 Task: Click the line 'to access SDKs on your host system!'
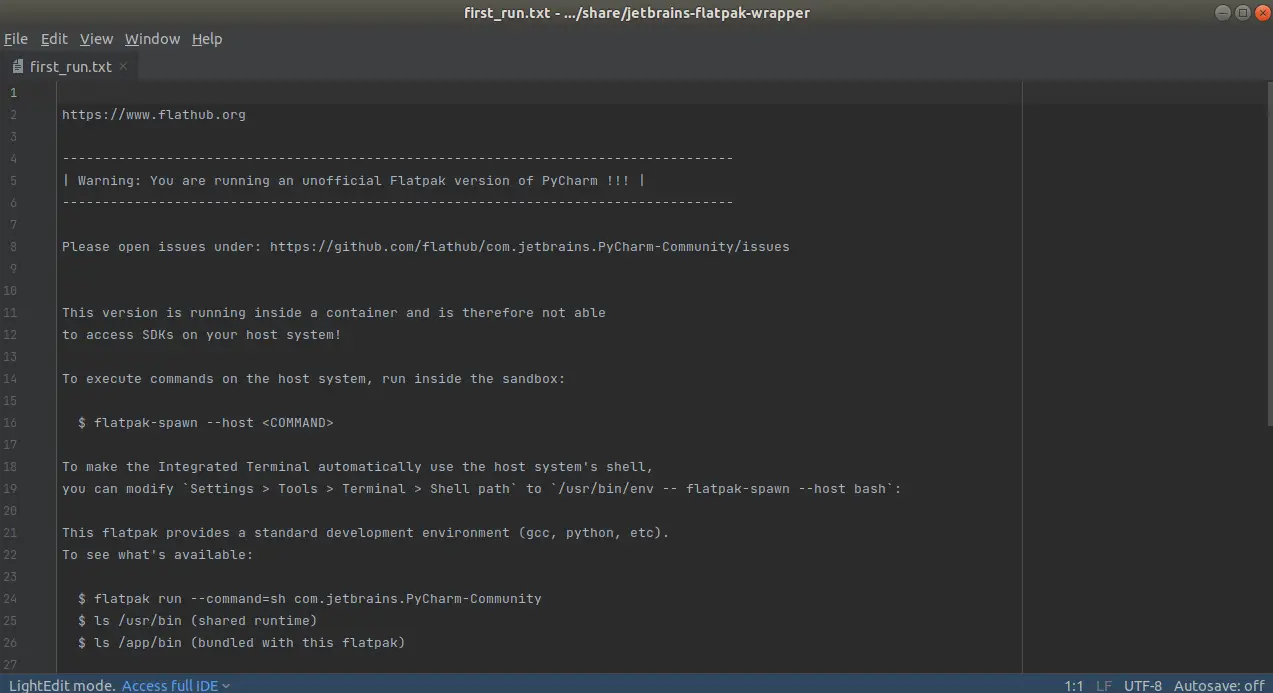pos(202,335)
